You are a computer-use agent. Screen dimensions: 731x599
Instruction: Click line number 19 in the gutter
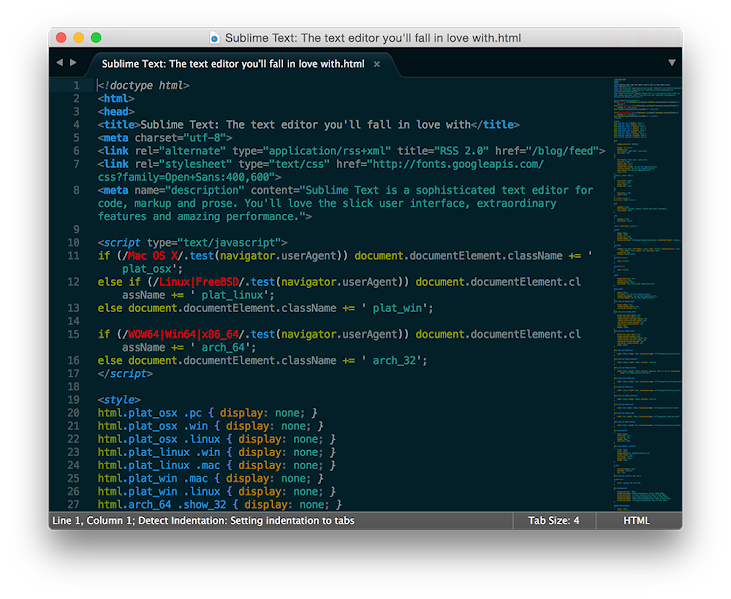(x=74, y=399)
